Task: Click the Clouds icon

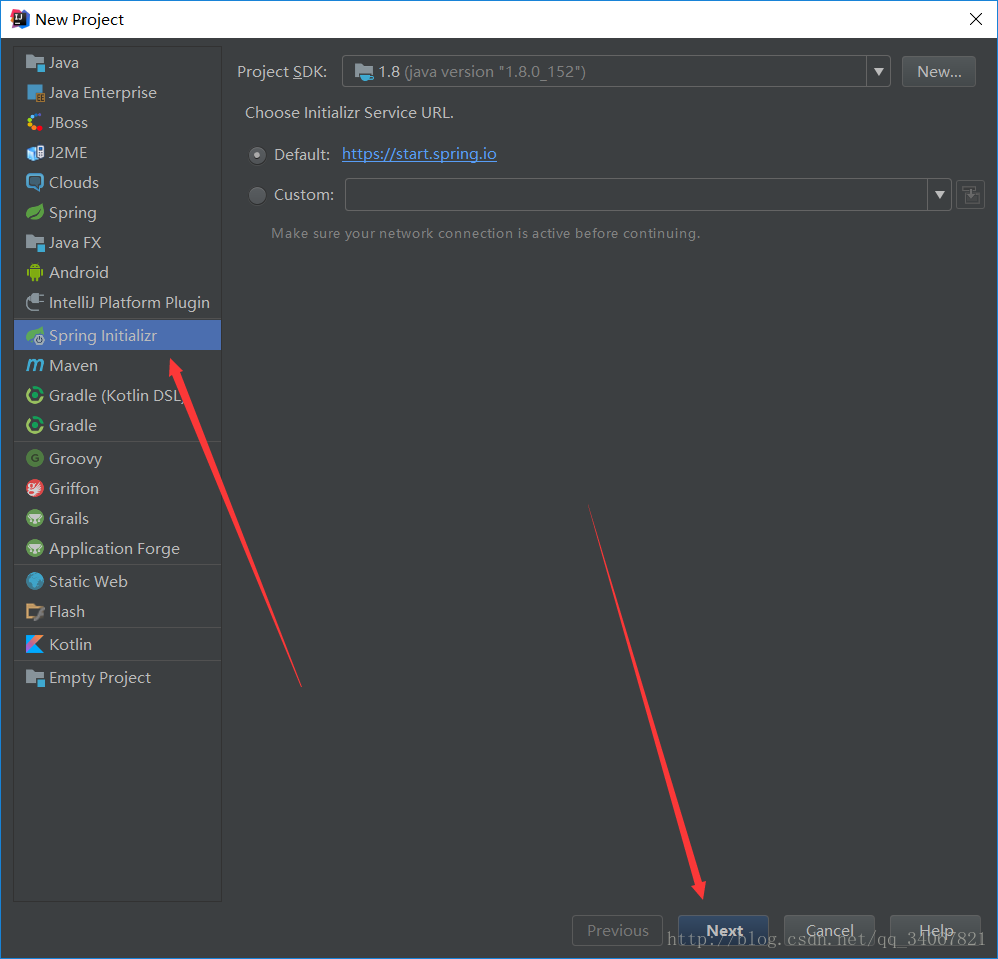Action: [35, 183]
